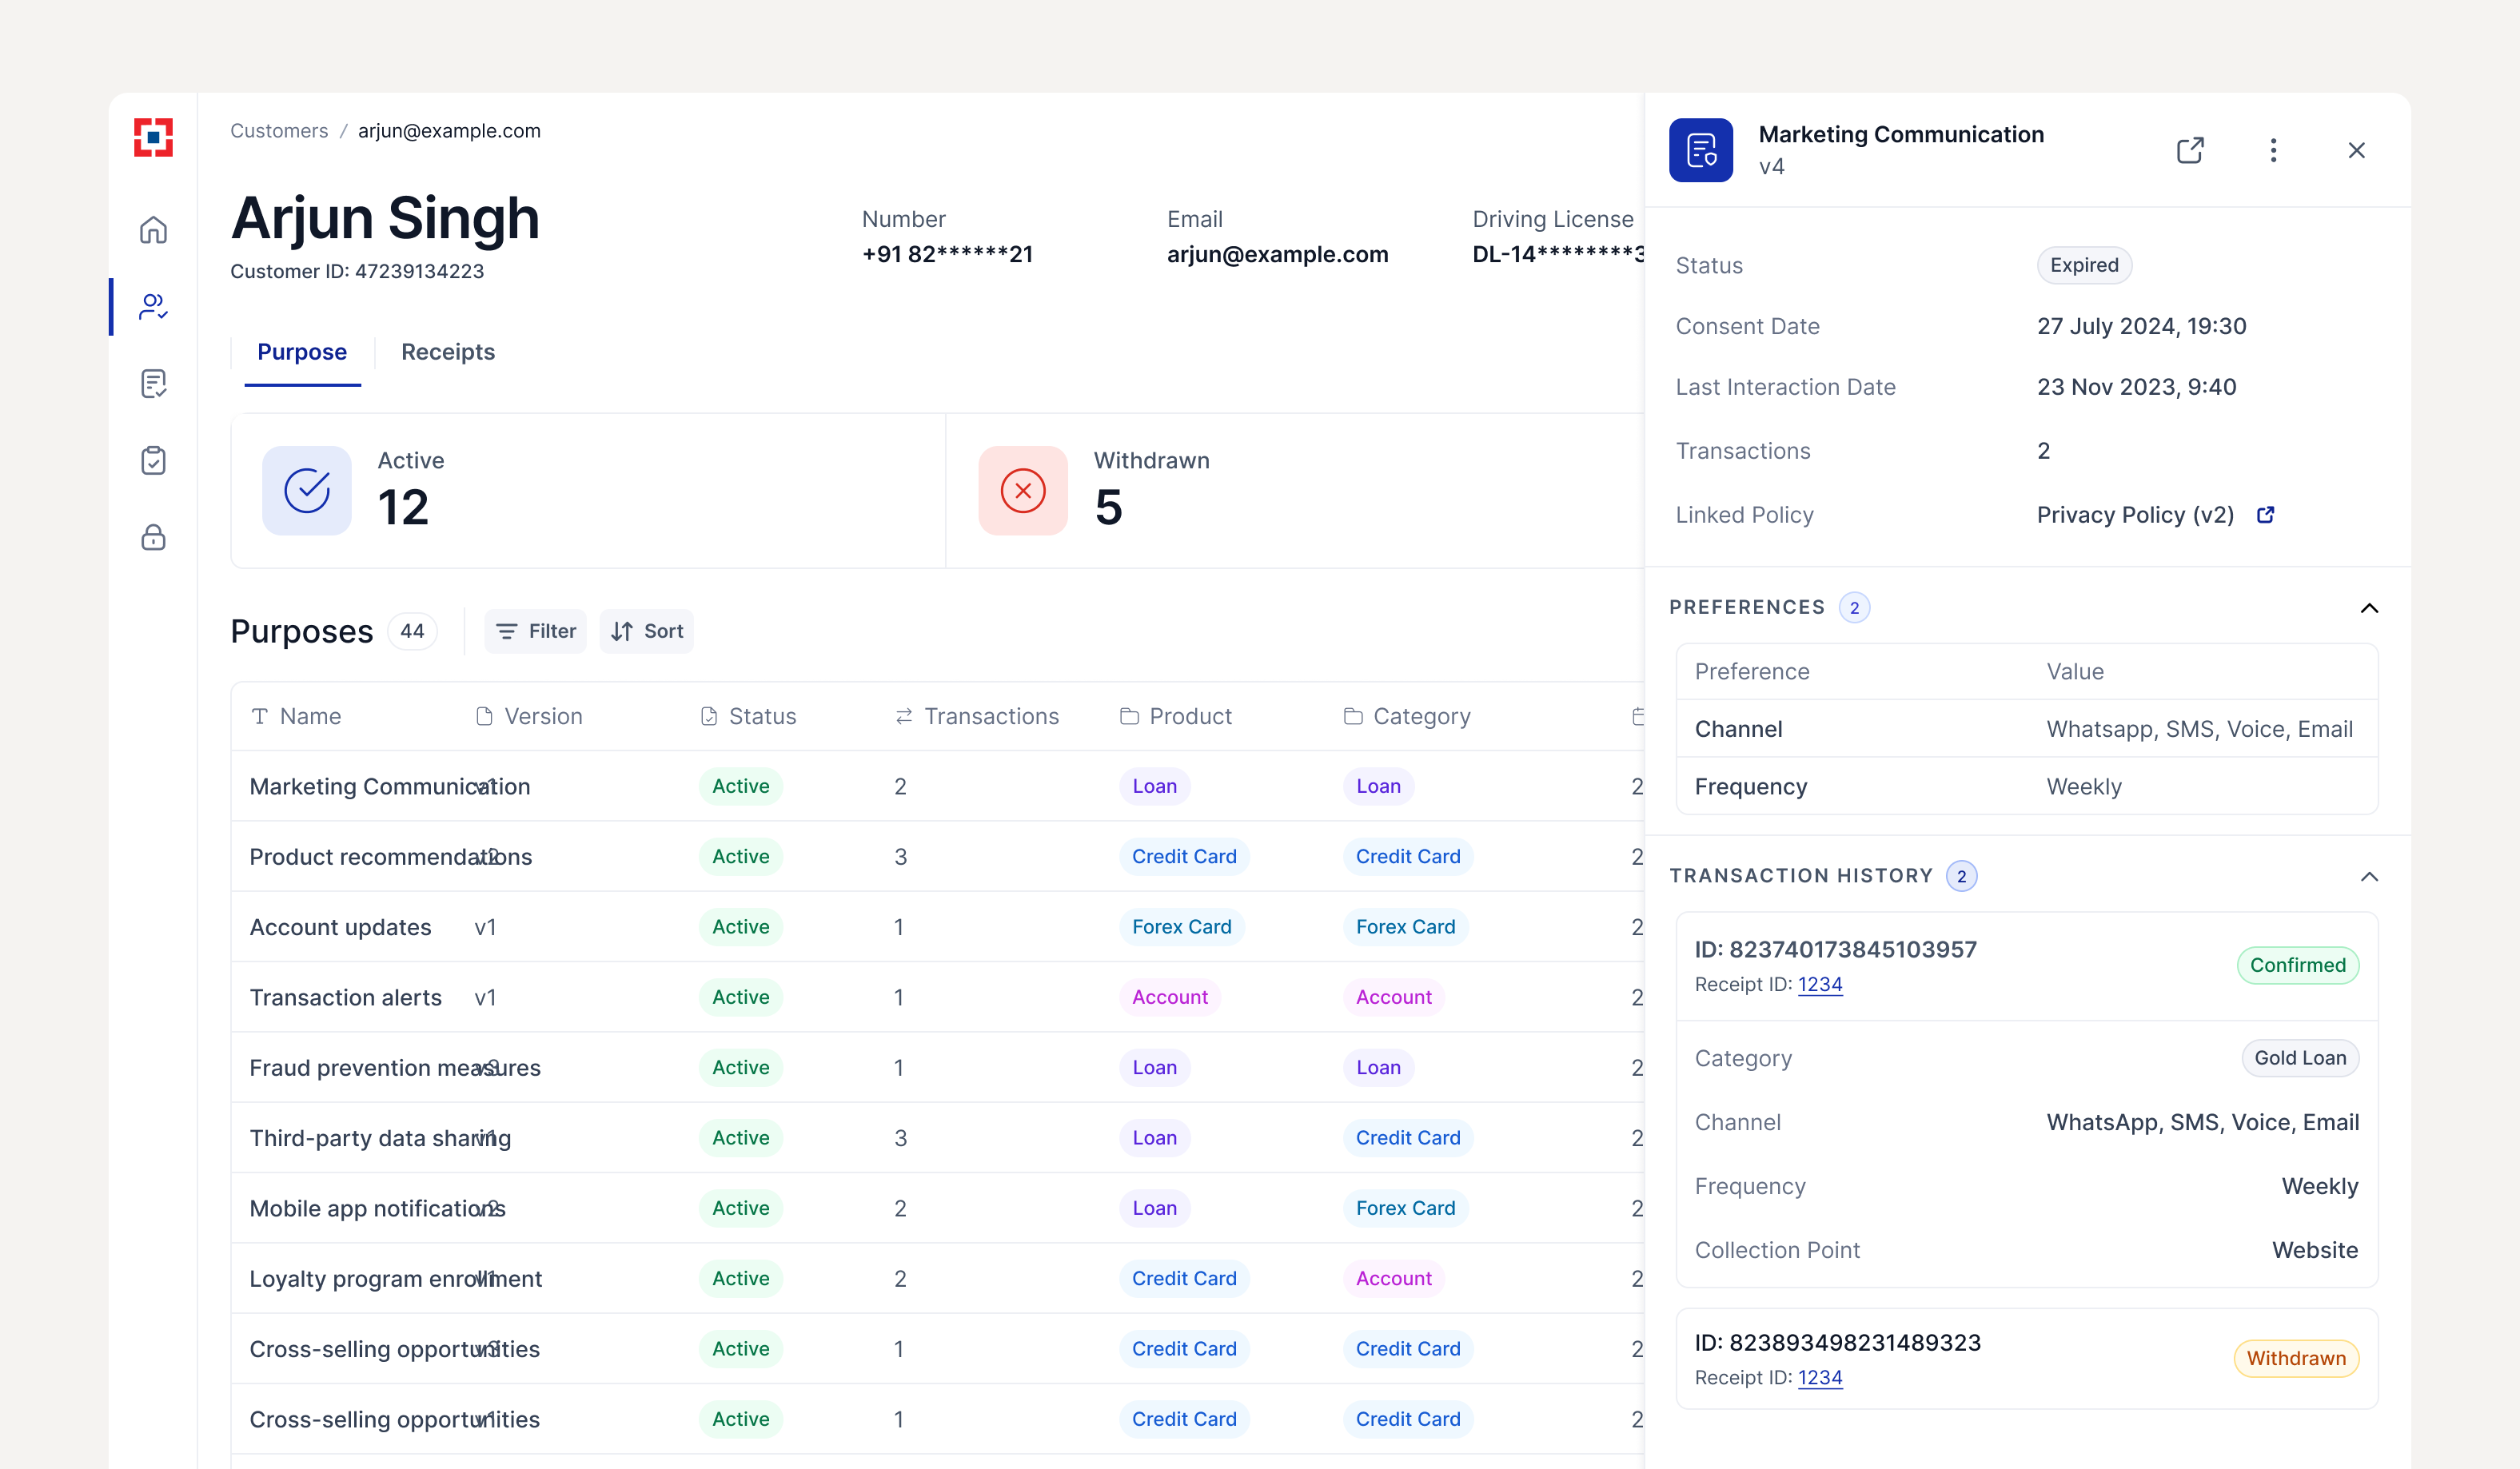Screen dimensions: 2520x1469
Task: Click the Category column header
Action: 1407,716
